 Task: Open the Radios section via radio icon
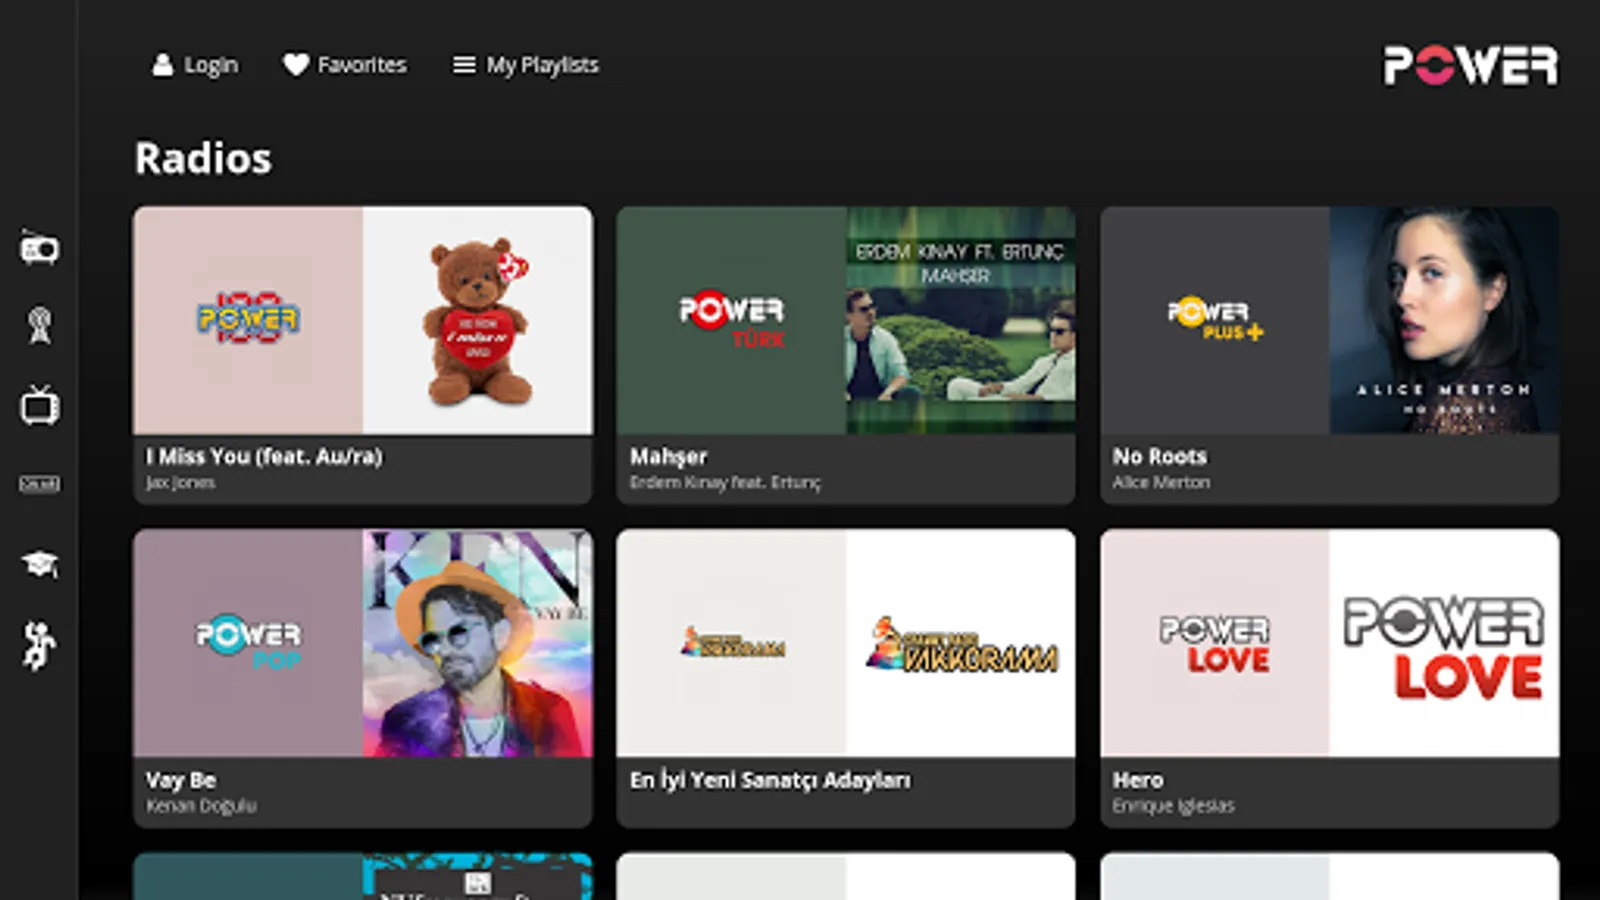[x=40, y=247]
